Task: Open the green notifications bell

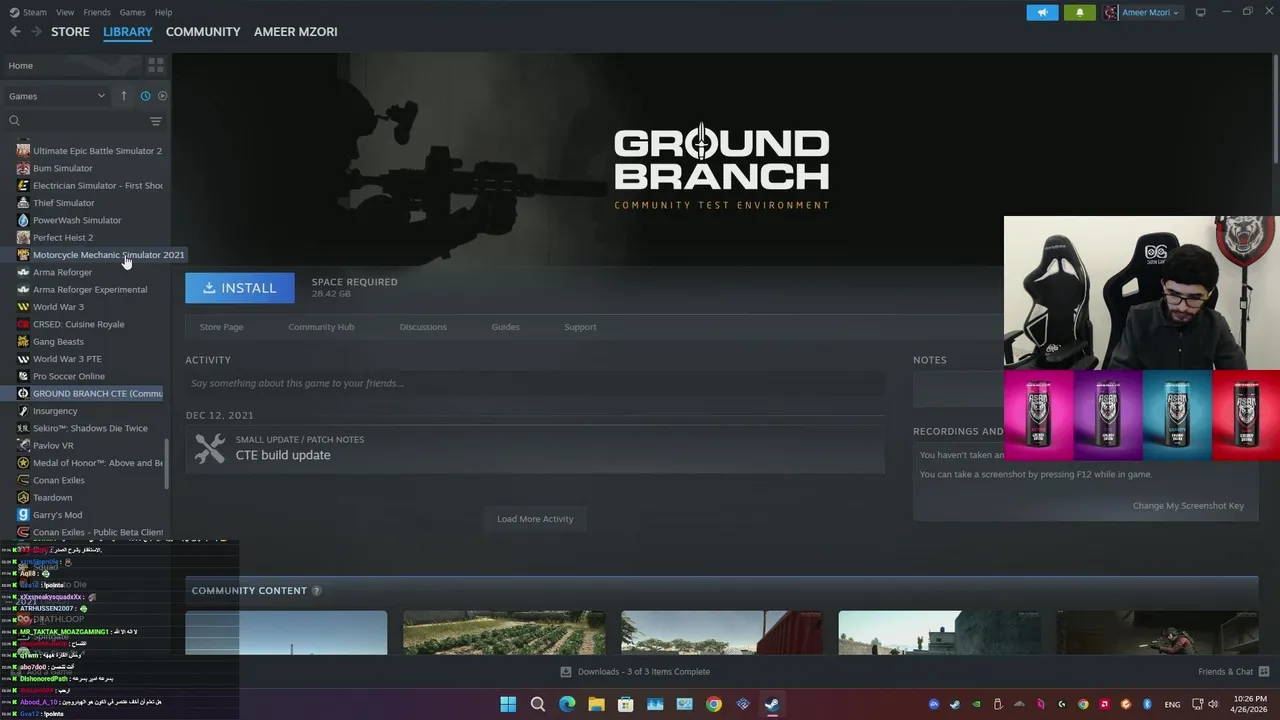Action: [x=1079, y=13]
